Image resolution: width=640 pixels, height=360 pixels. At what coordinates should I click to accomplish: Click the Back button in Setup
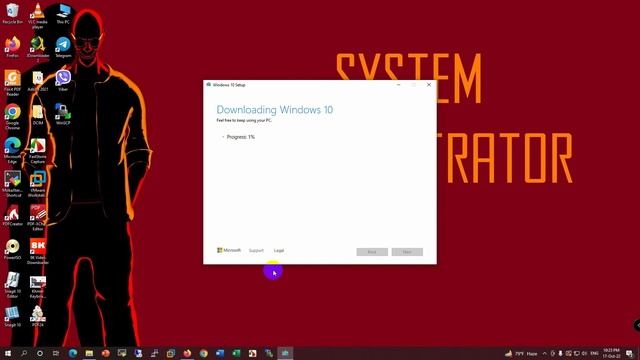(372, 252)
